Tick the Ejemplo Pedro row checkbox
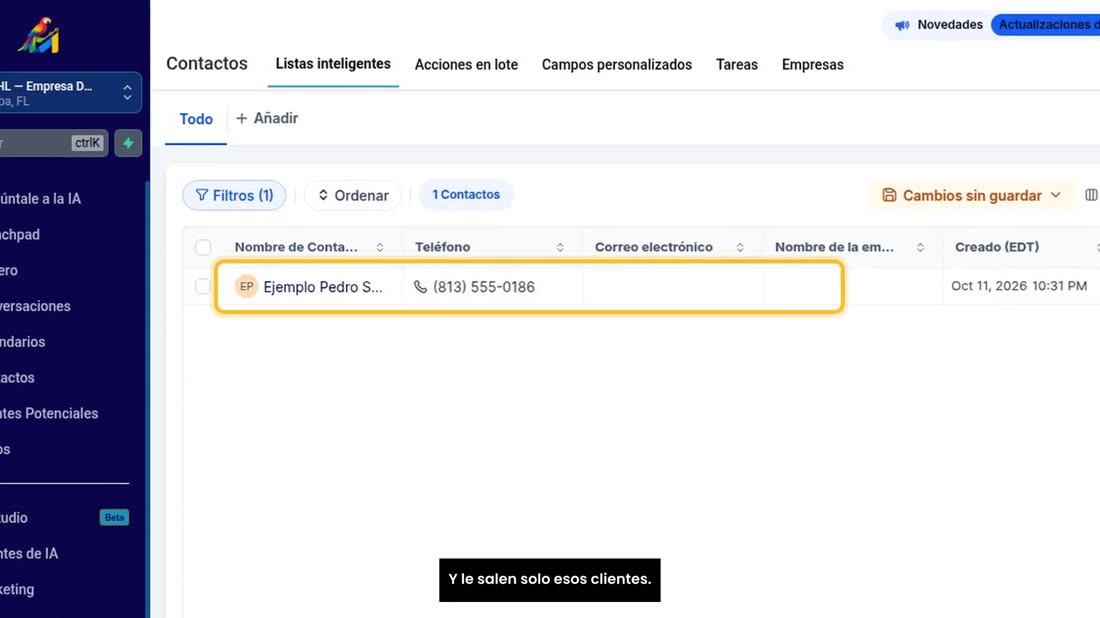1100x618 pixels. [x=203, y=286]
